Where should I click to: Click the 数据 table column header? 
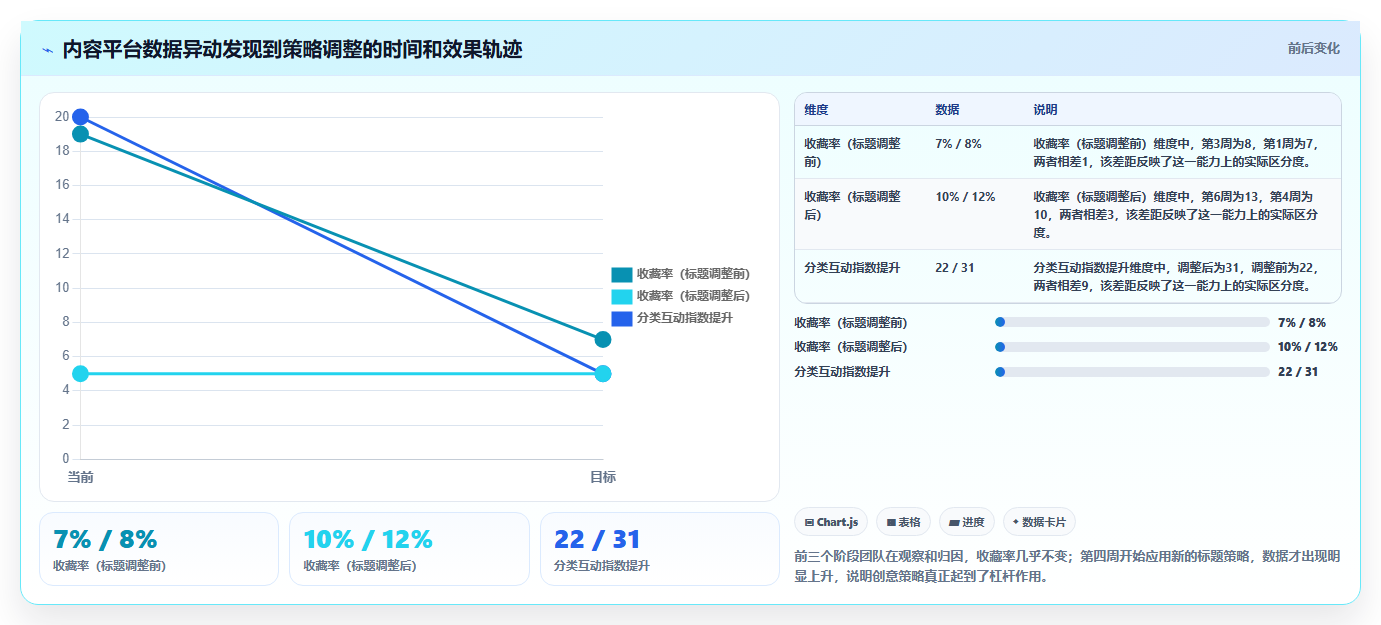(x=947, y=110)
